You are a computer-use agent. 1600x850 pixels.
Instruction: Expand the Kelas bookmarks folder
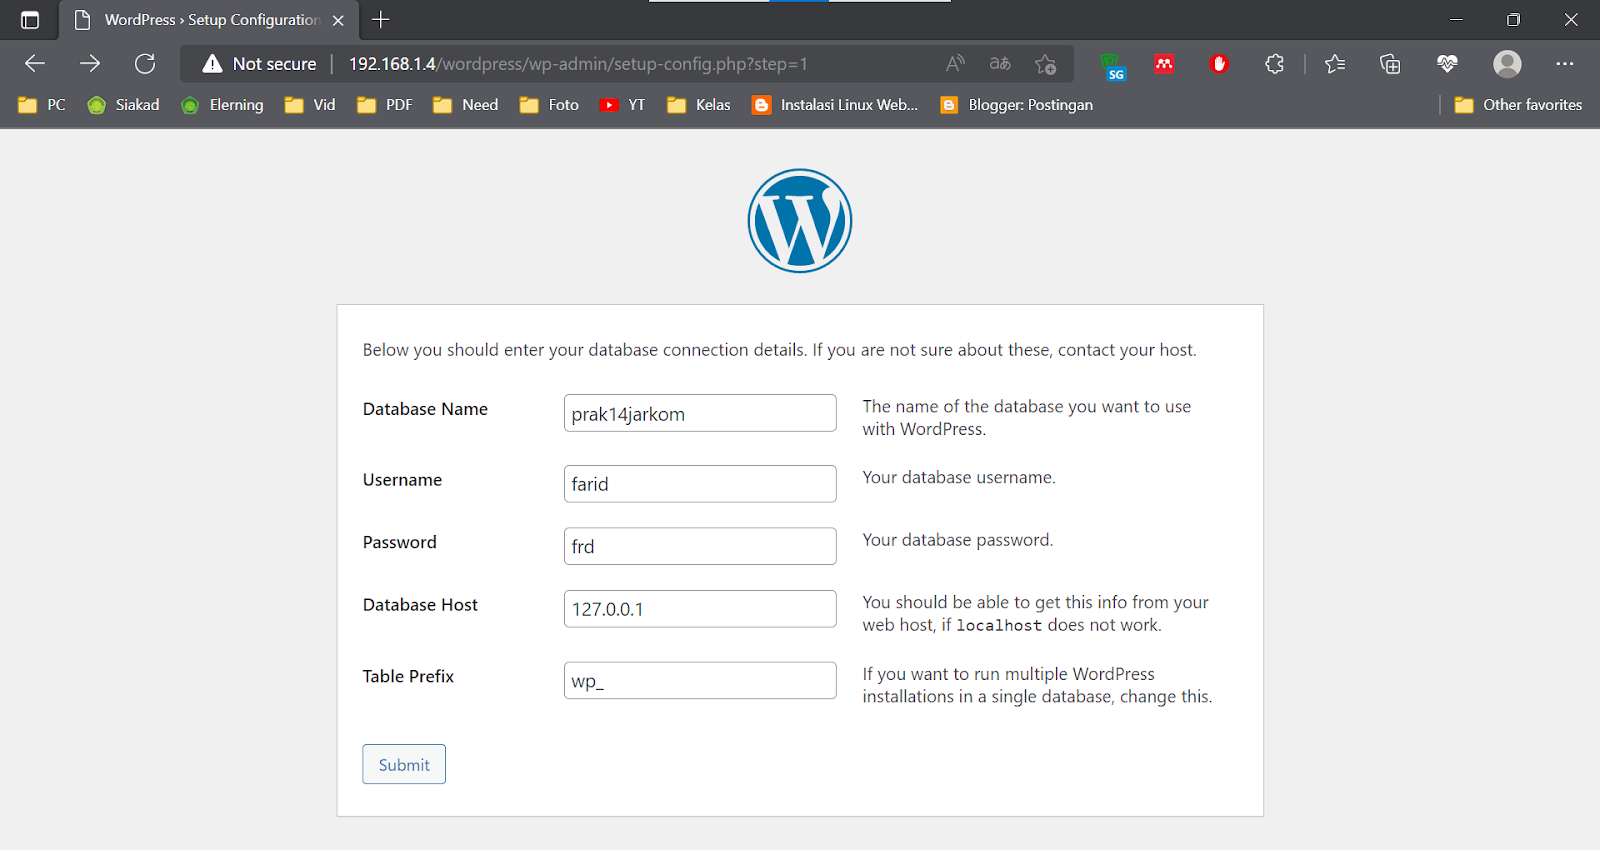[x=699, y=105]
